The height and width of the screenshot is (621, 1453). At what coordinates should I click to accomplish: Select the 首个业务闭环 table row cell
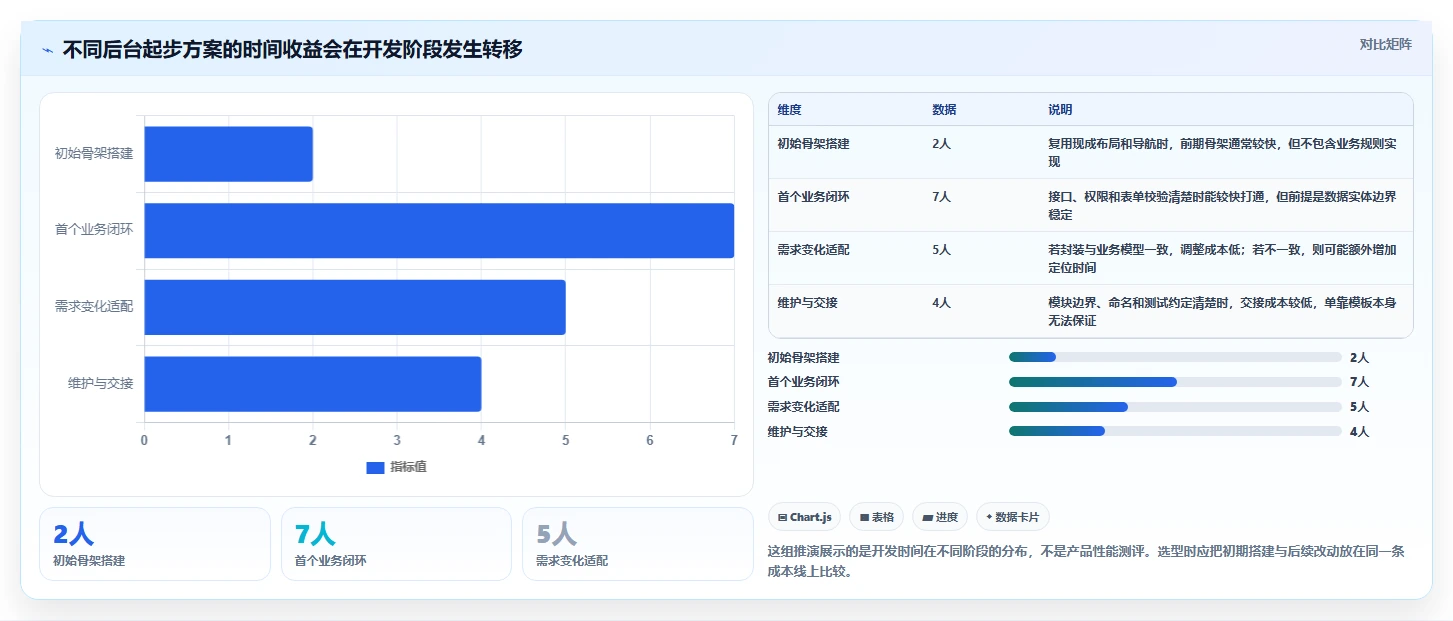coord(813,197)
